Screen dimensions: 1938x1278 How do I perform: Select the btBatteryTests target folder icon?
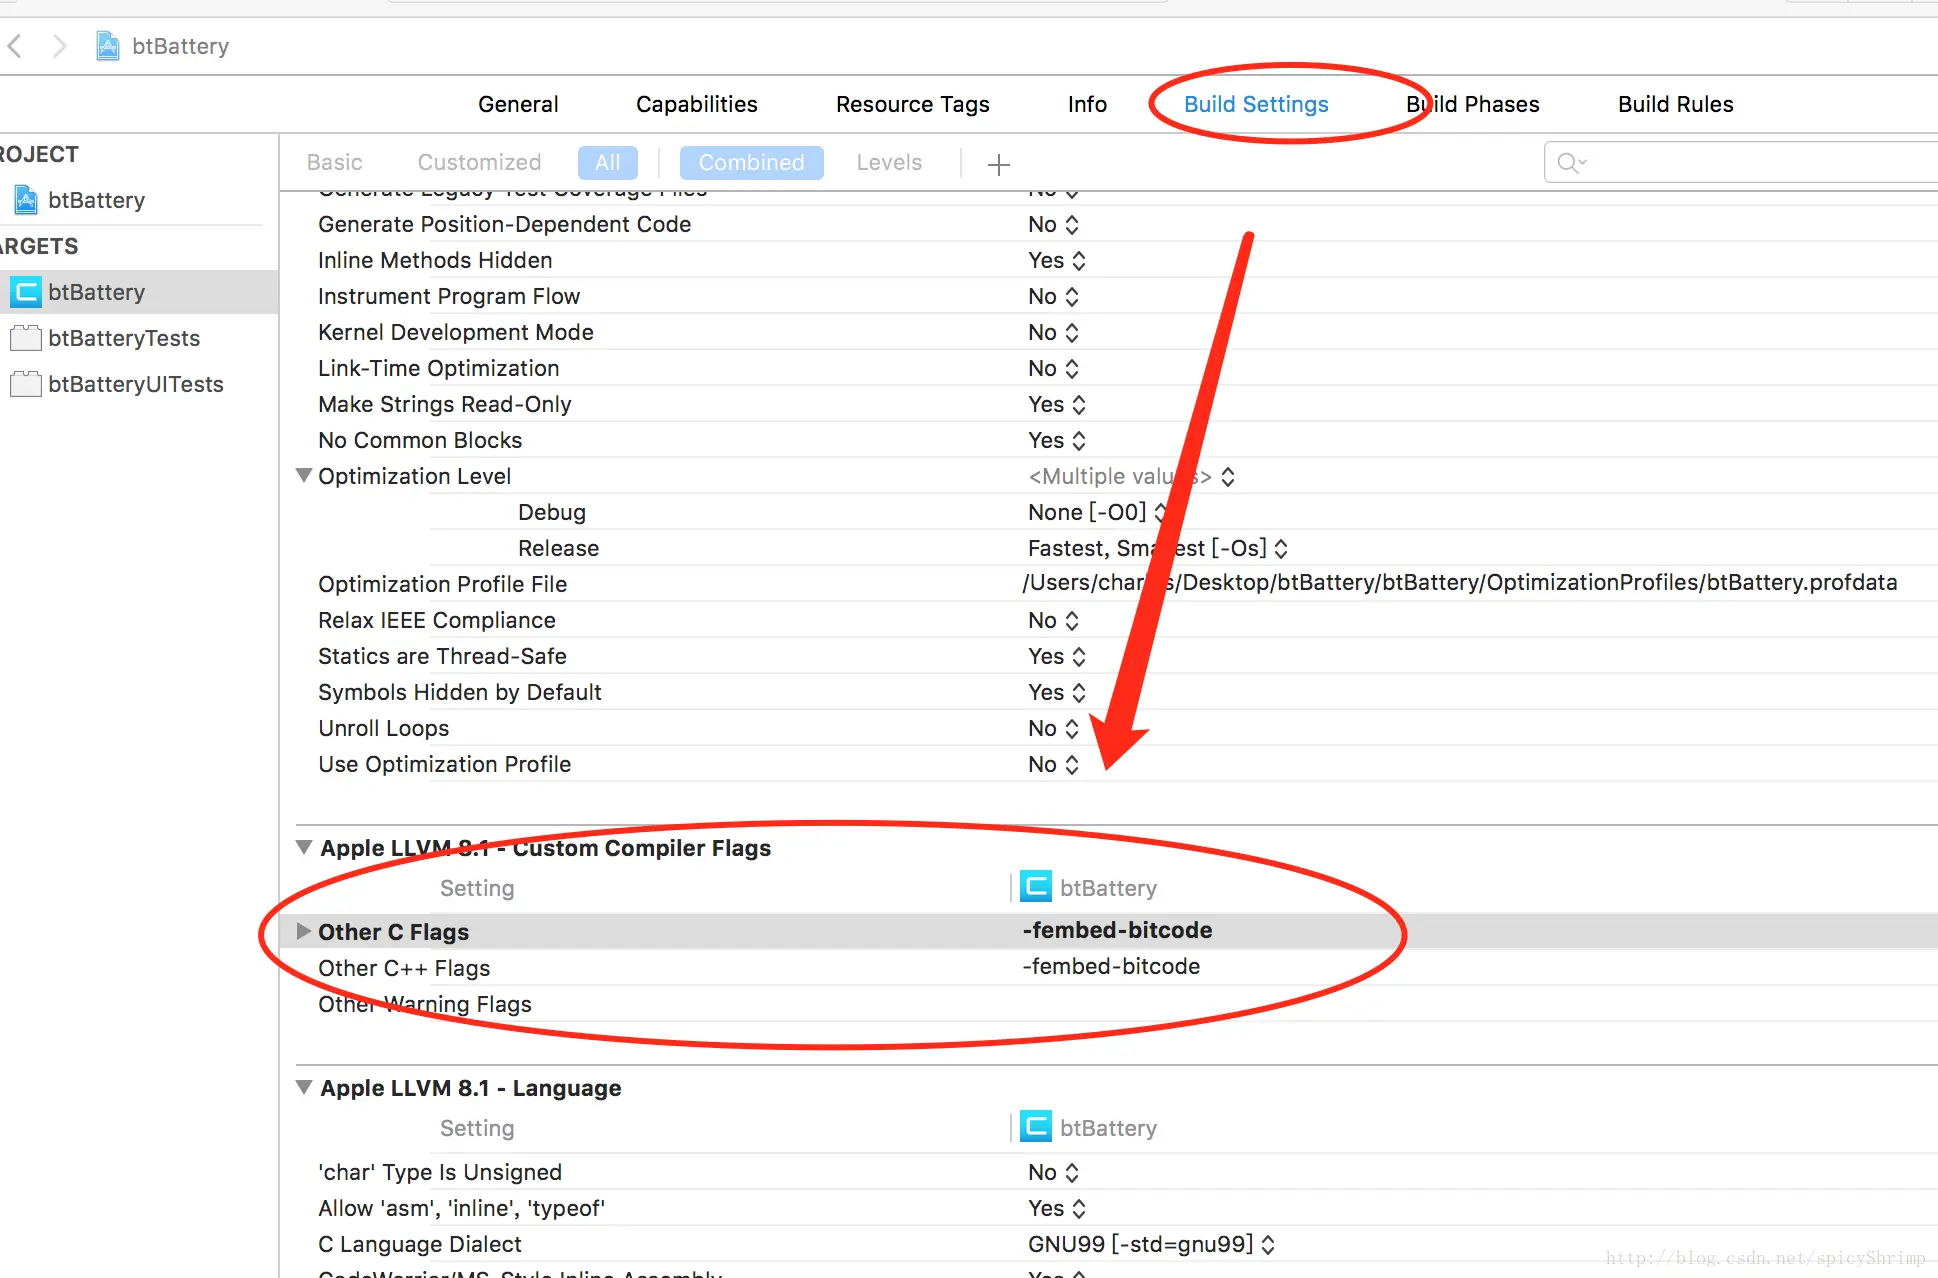click(26, 338)
